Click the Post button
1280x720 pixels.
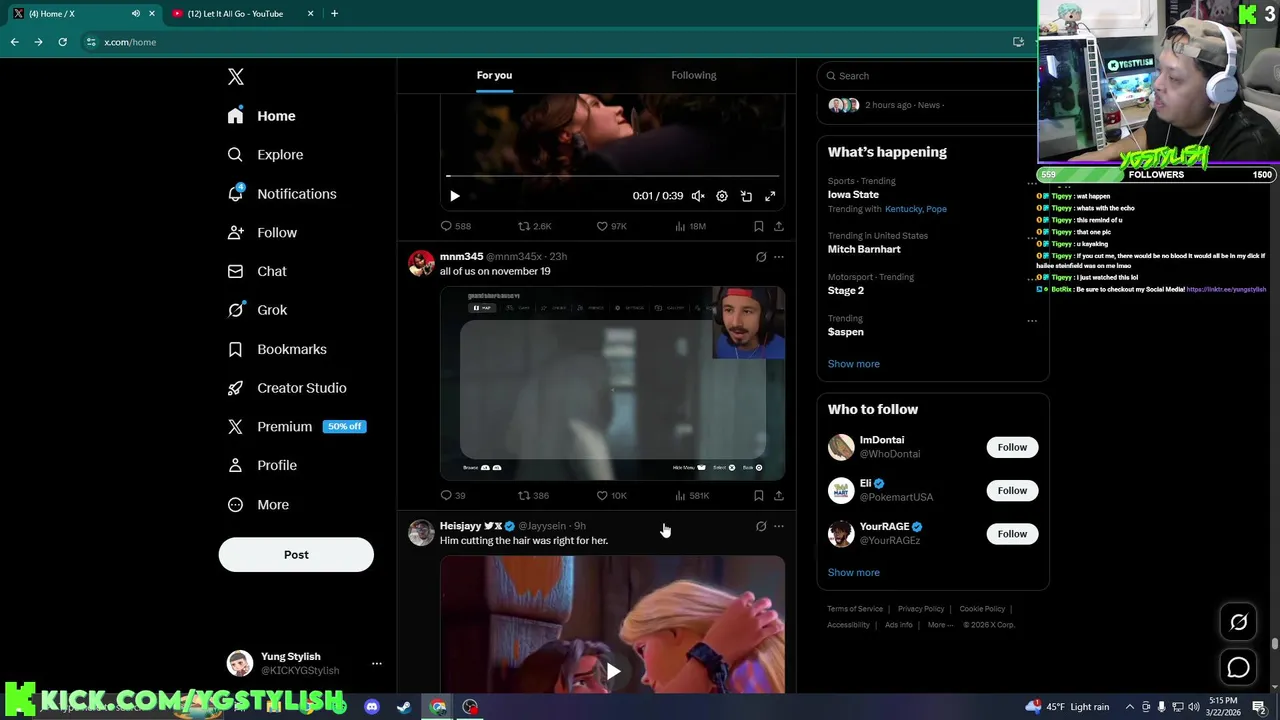point(296,555)
